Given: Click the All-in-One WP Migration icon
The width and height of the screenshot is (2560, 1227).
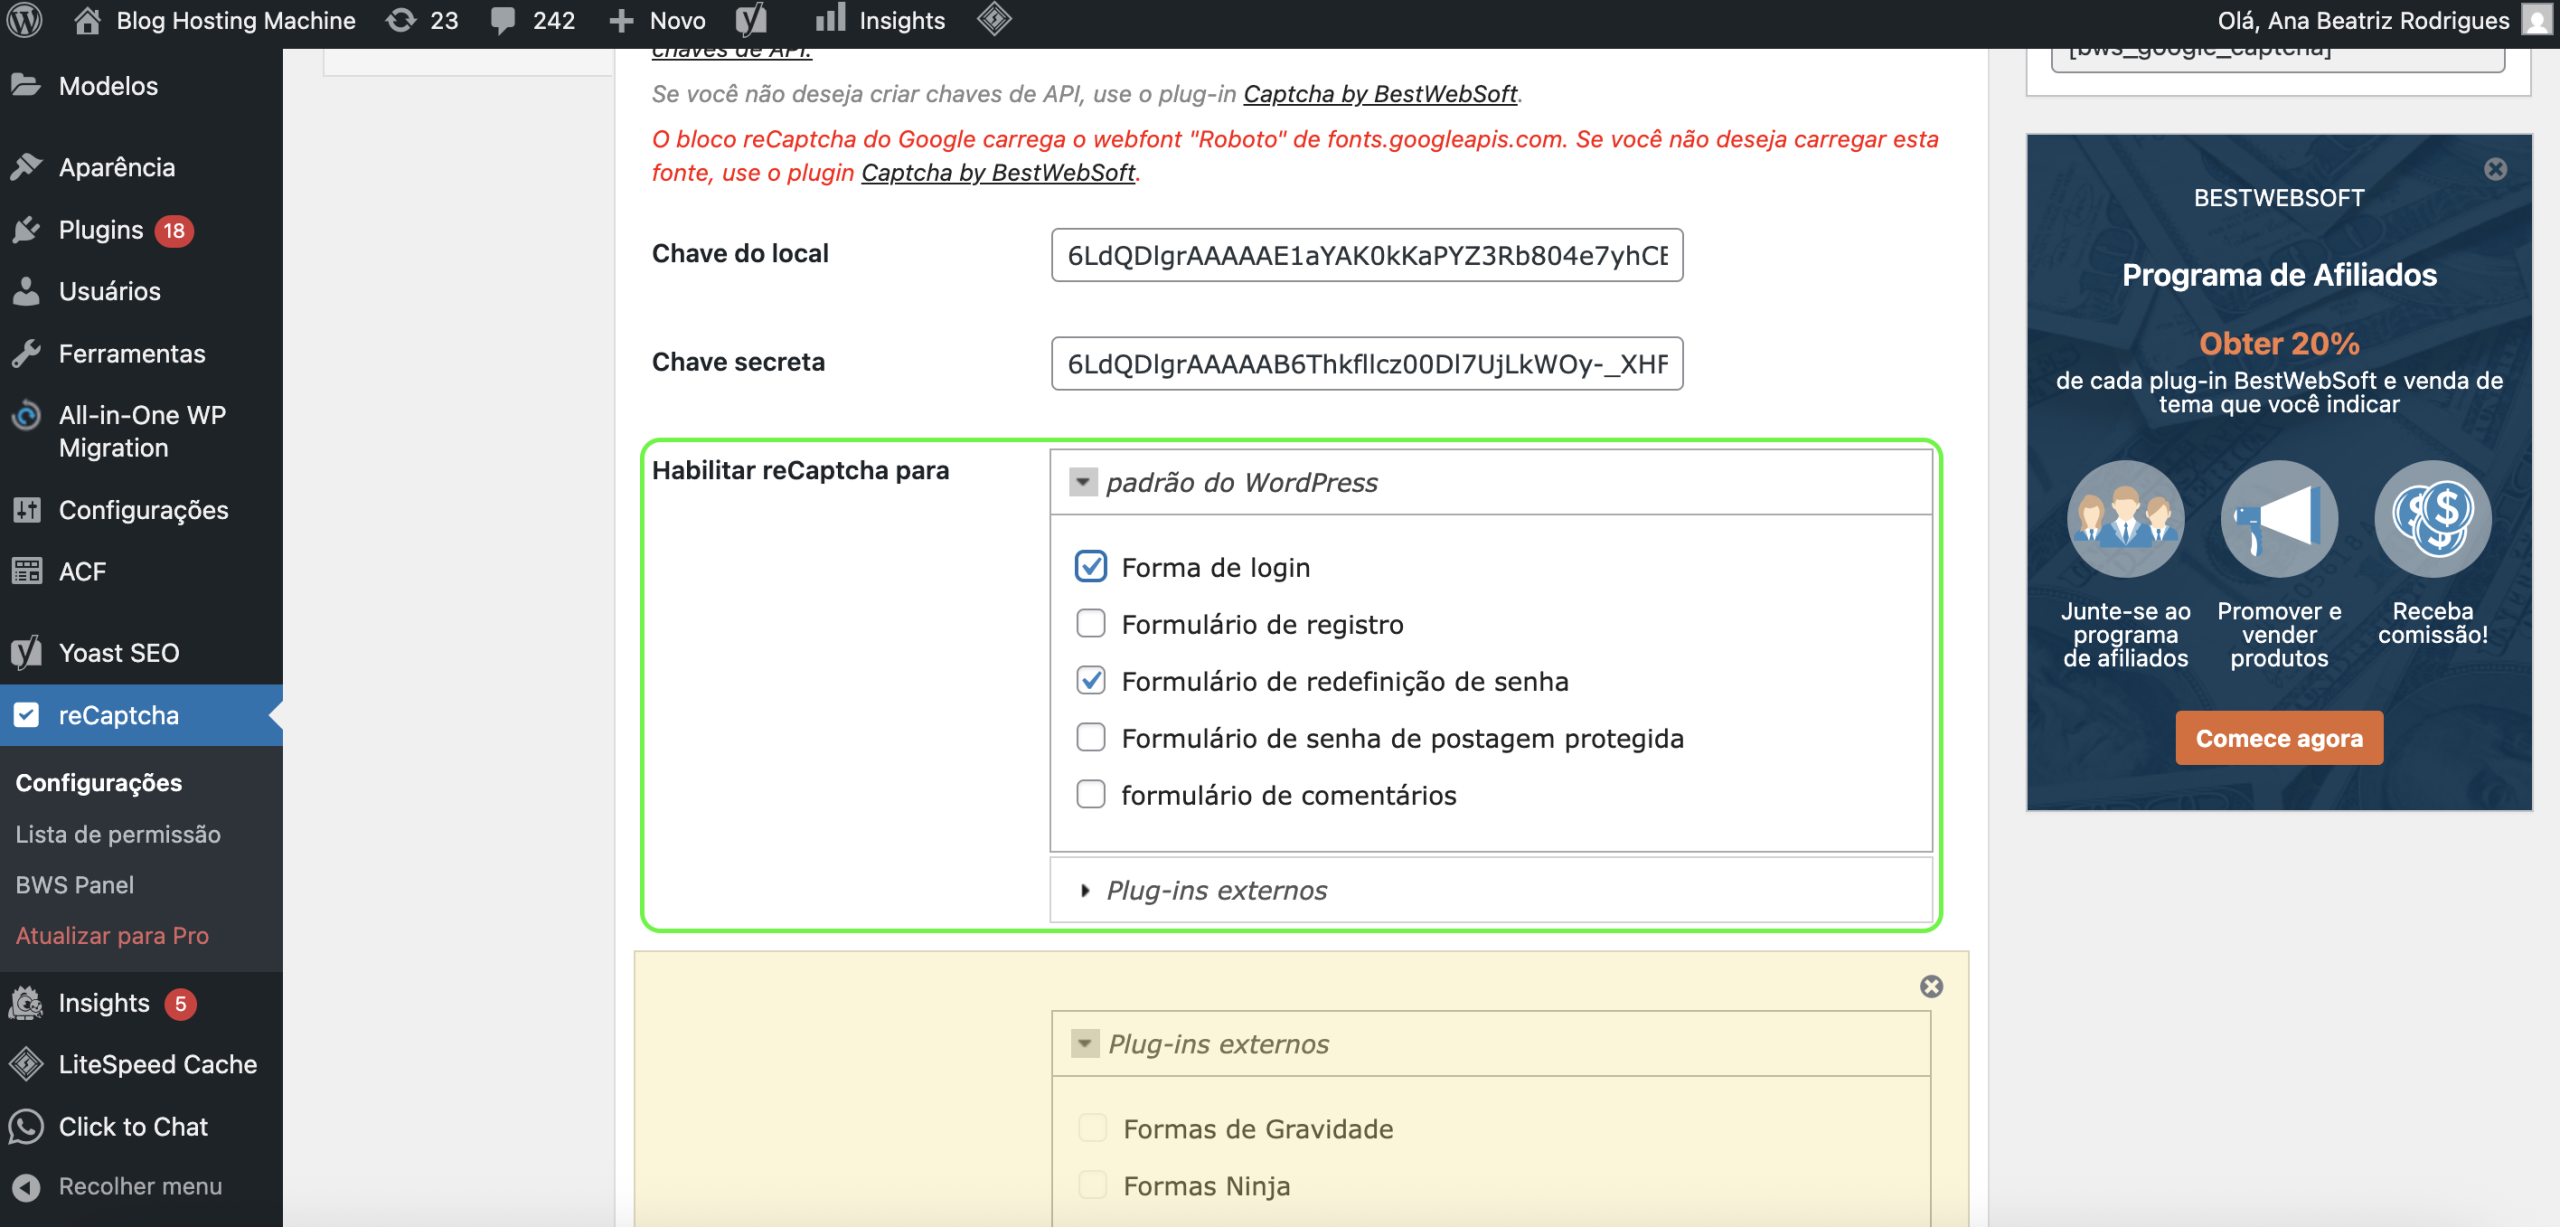Looking at the screenshot, I should point(26,415).
